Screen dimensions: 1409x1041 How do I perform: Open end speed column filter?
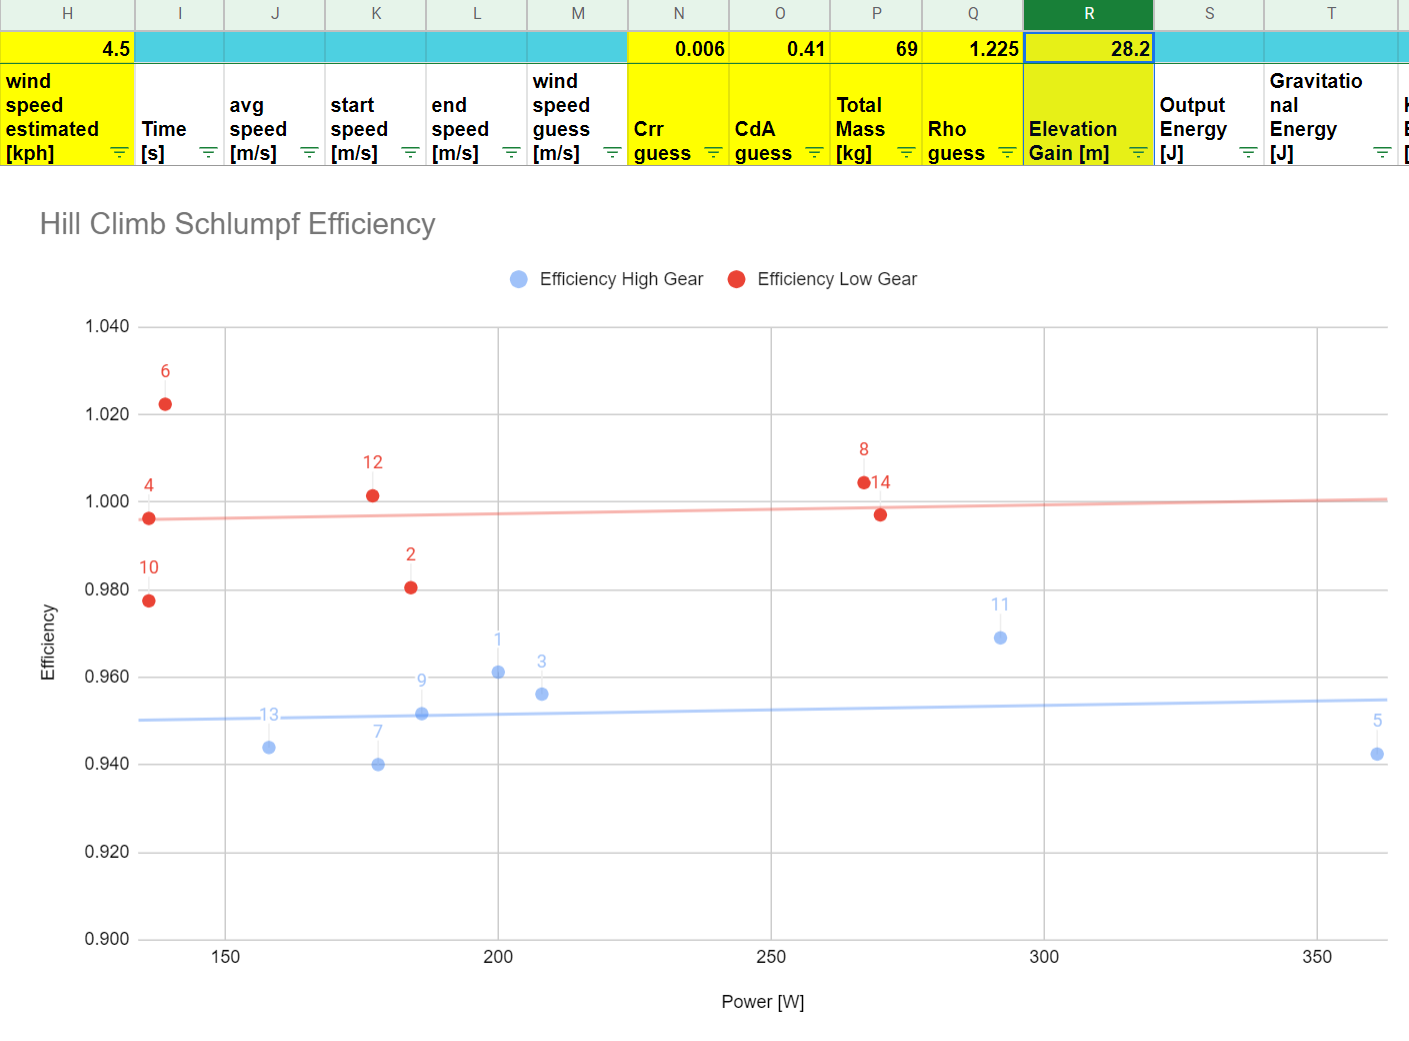pos(511,153)
